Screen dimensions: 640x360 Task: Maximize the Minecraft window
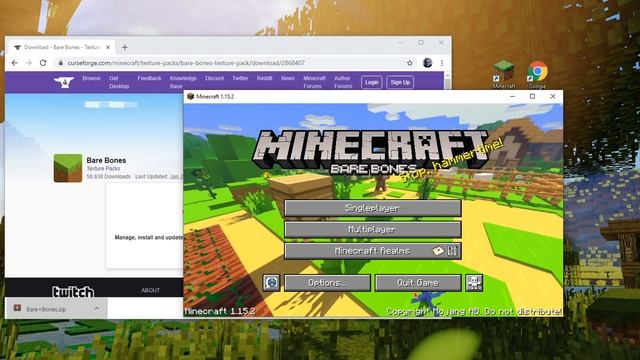click(x=532, y=96)
